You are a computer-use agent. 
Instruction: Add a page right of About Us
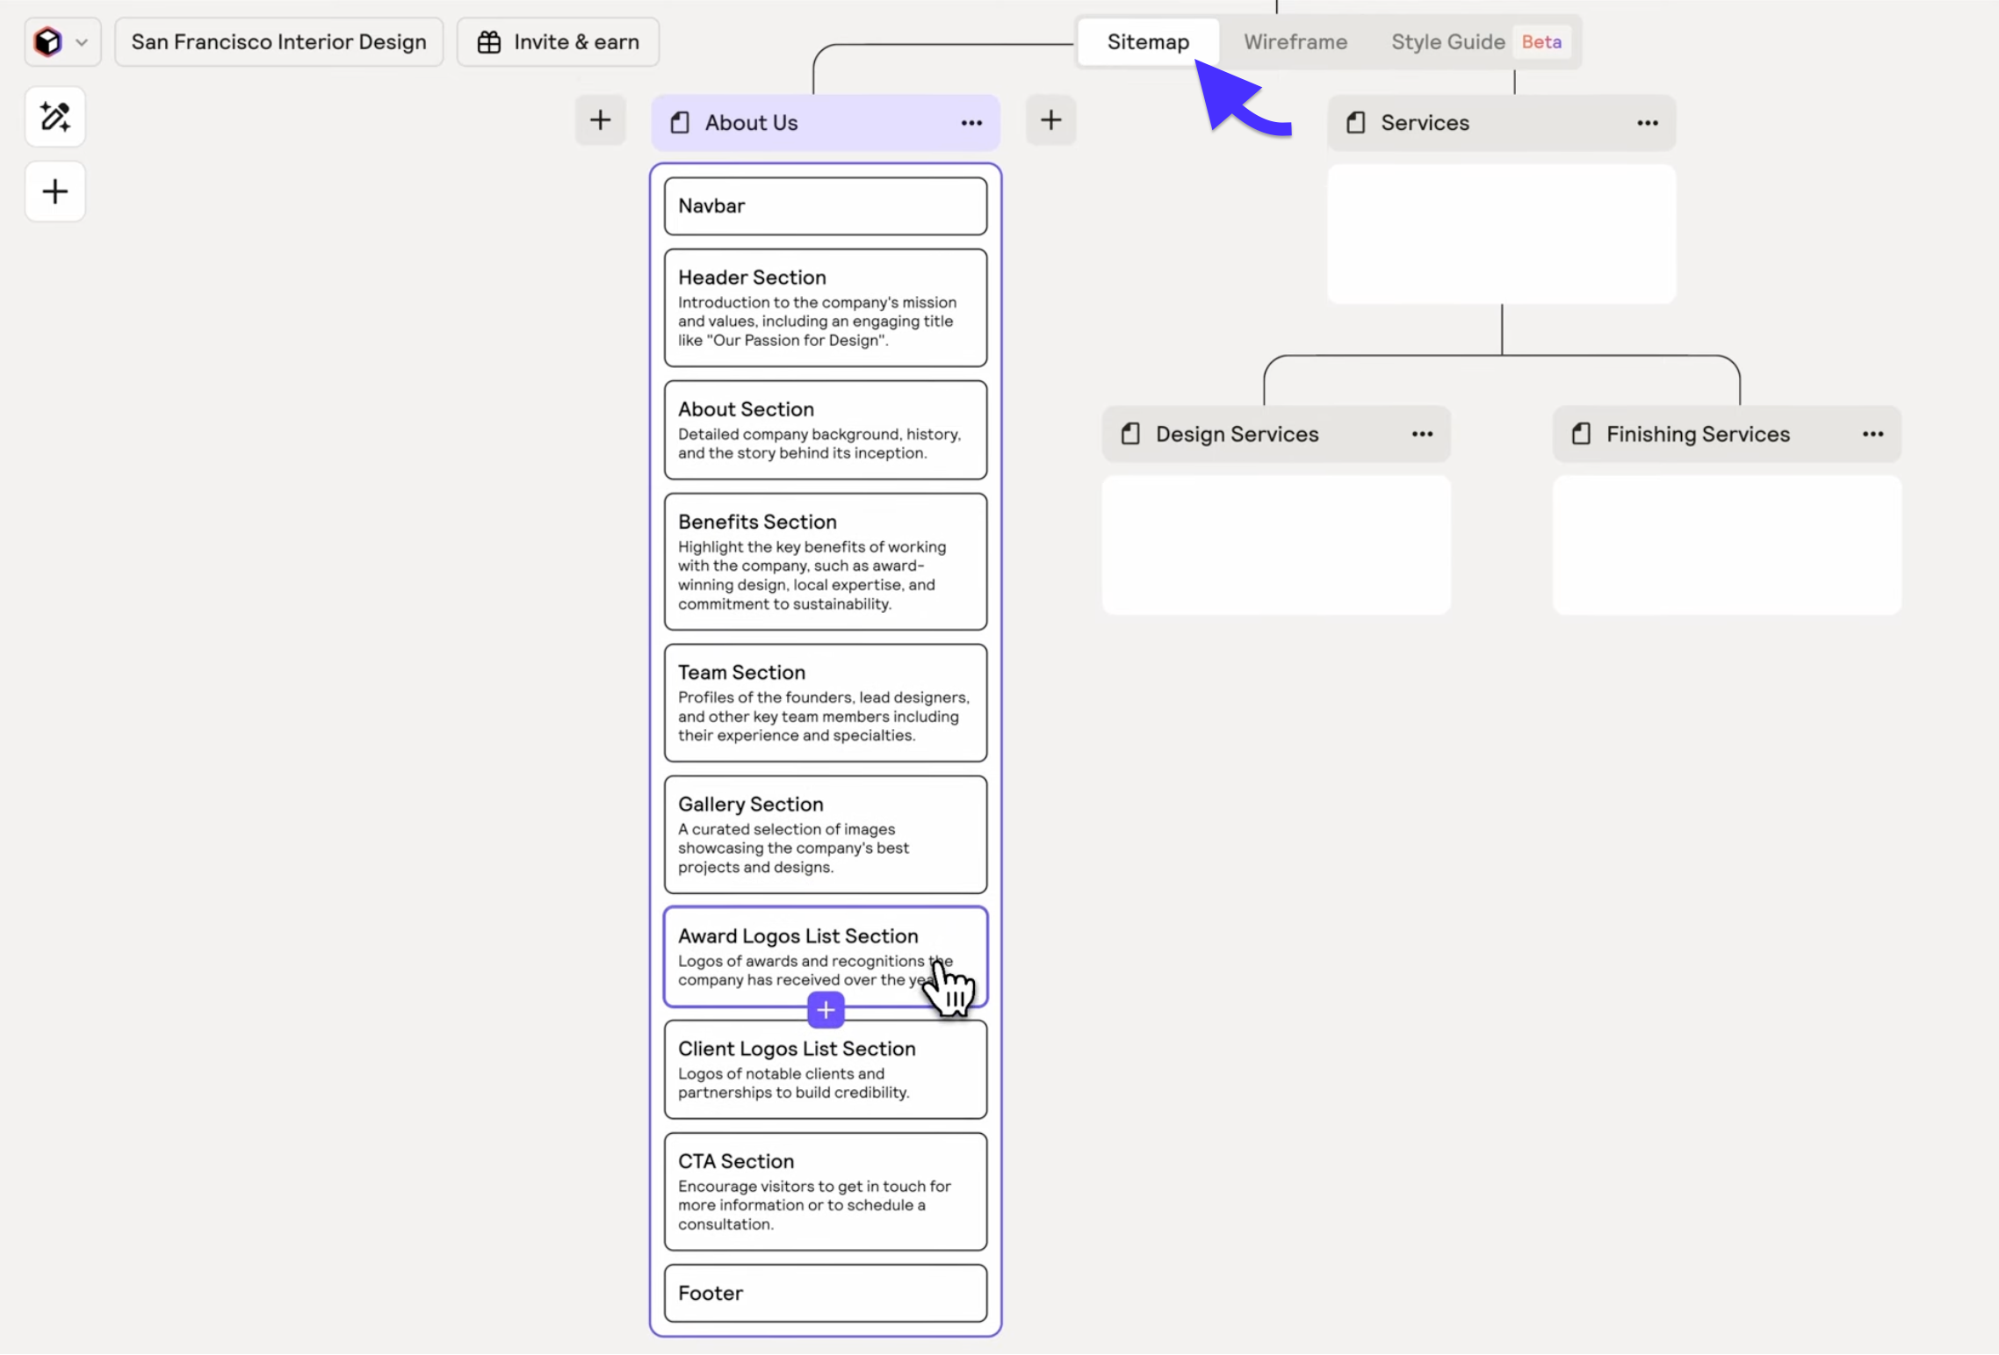click(x=1050, y=121)
